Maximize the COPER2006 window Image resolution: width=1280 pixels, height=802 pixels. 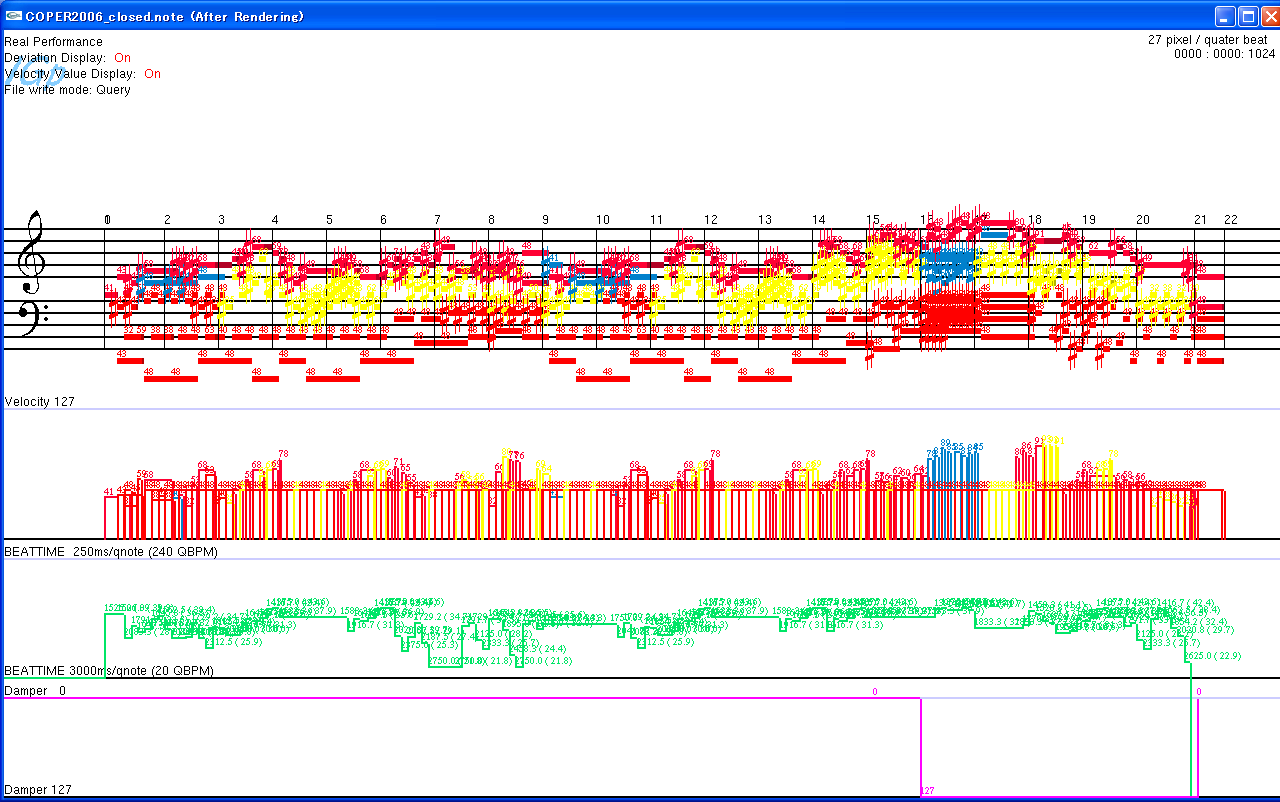(1248, 16)
